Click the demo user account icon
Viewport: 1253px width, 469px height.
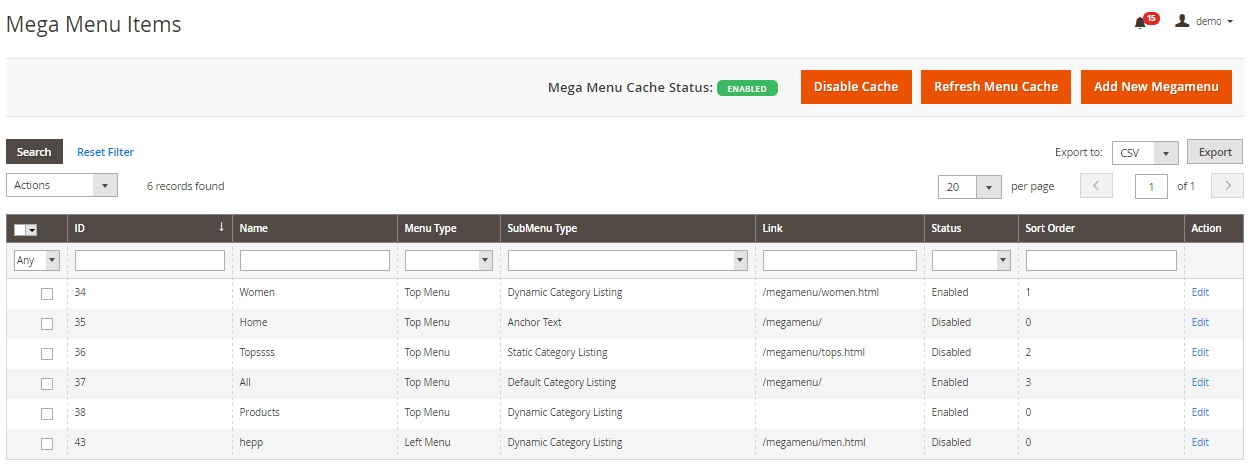tap(1182, 21)
